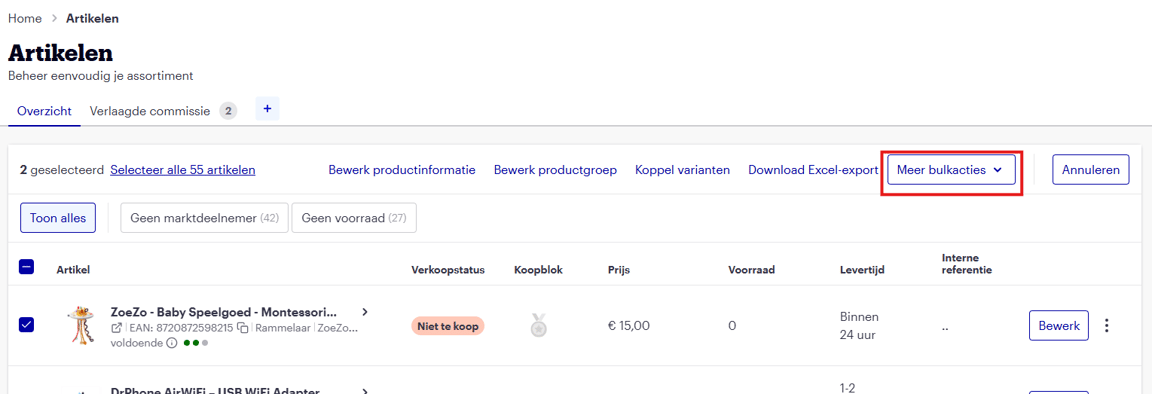Click Koppel varianten
This screenshot has height=394, width=1152.
click(x=683, y=170)
